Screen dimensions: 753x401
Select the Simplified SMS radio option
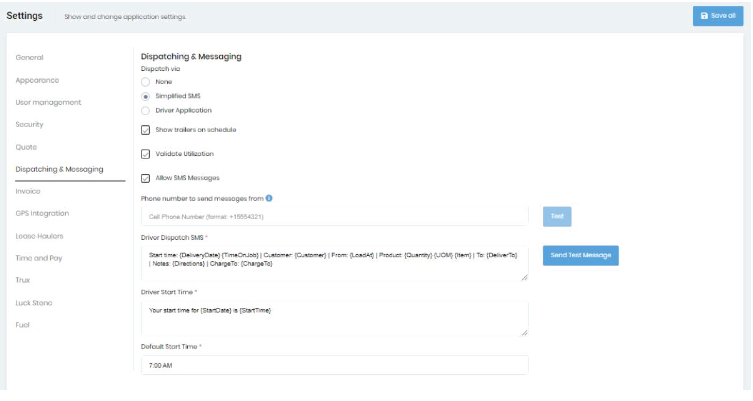(x=146, y=96)
